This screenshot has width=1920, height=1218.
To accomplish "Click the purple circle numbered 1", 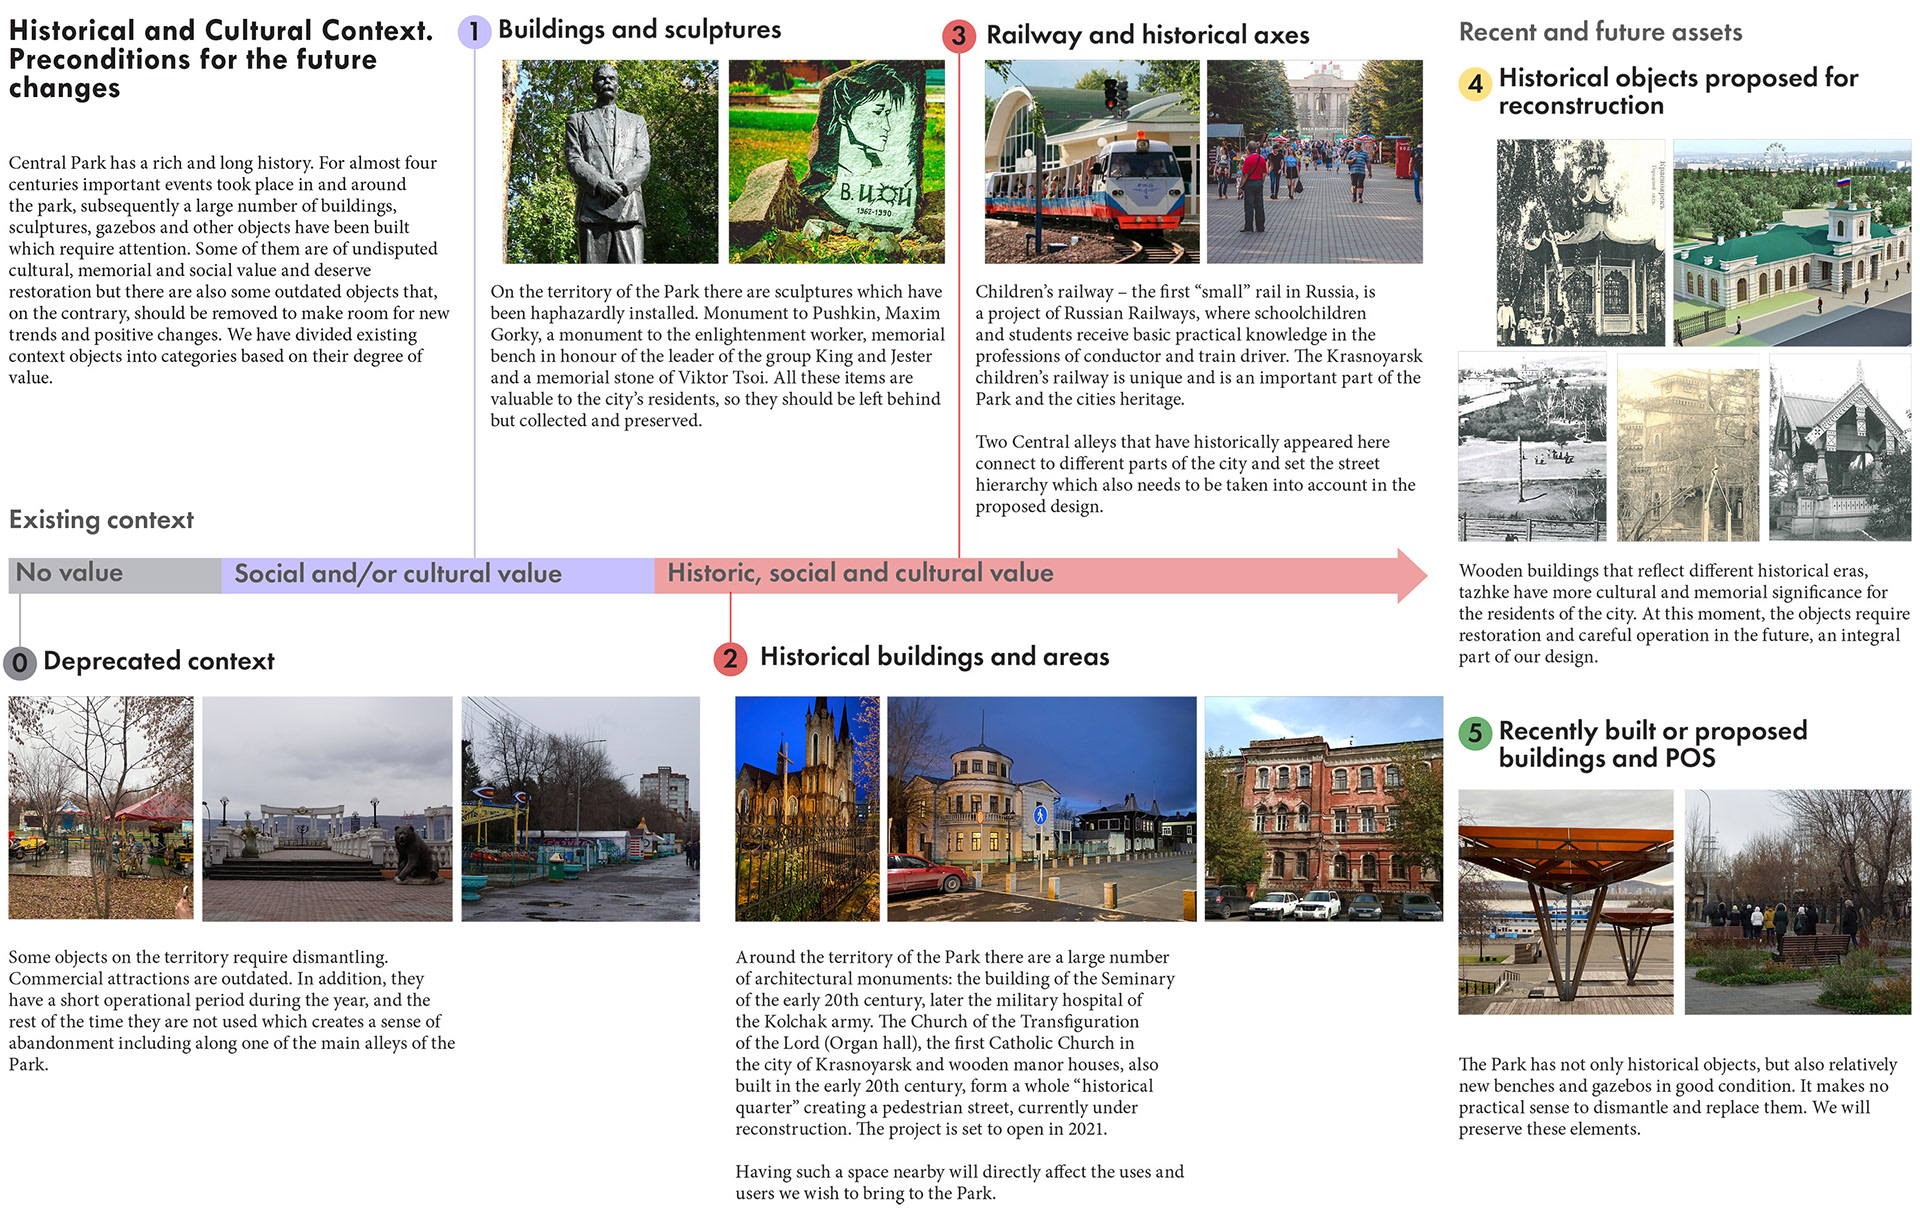I will pos(474,32).
